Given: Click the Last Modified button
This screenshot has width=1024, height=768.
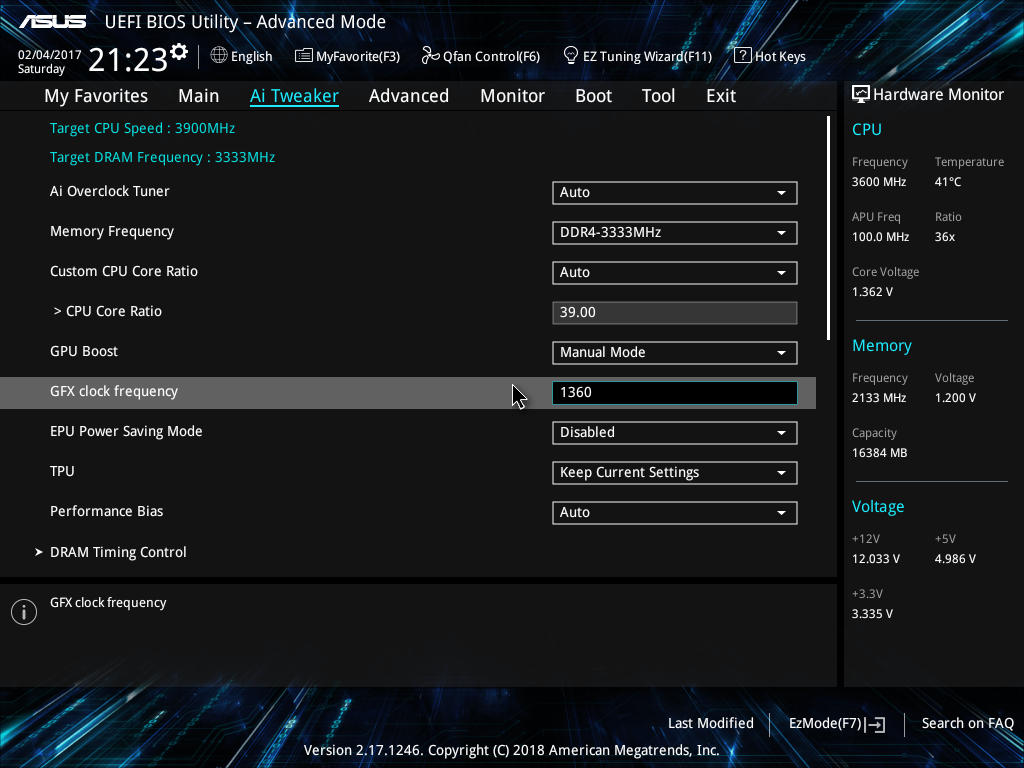Looking at the screenshot, I should click(x=710, y=724).
